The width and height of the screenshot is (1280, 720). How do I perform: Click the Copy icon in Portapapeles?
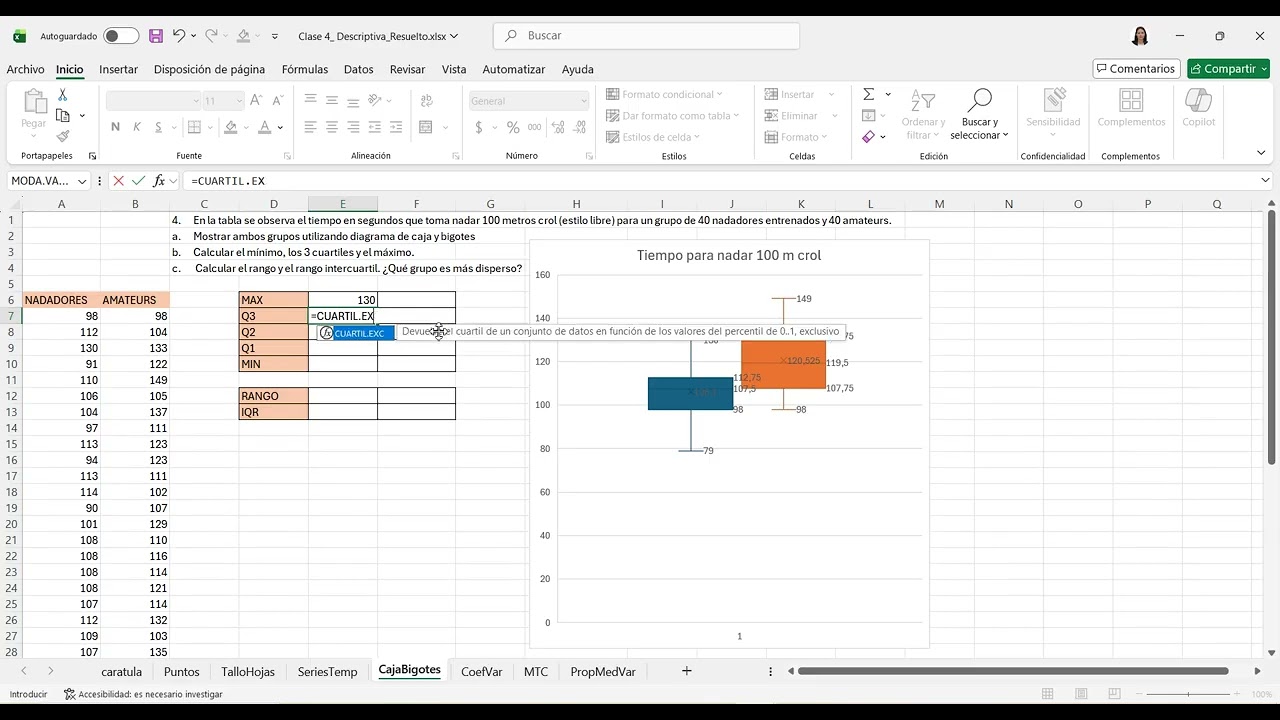62,116
